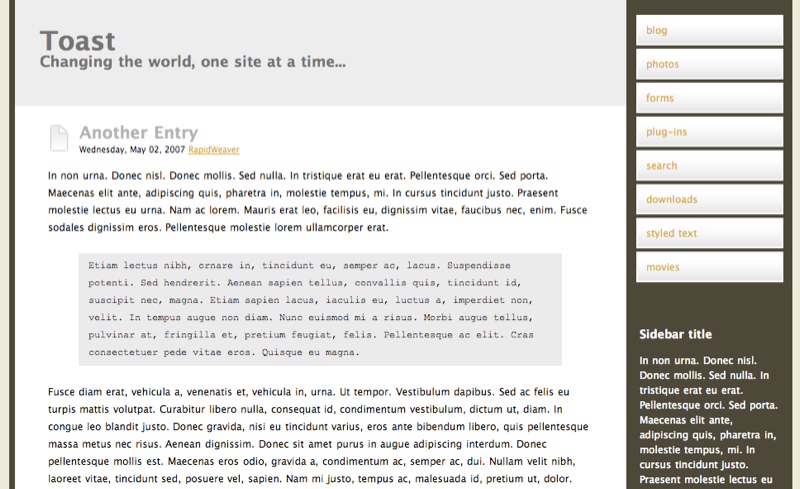This screenshot has height=489, width=800.
Task: Click the Sidebar title heading
Action: 675,334
